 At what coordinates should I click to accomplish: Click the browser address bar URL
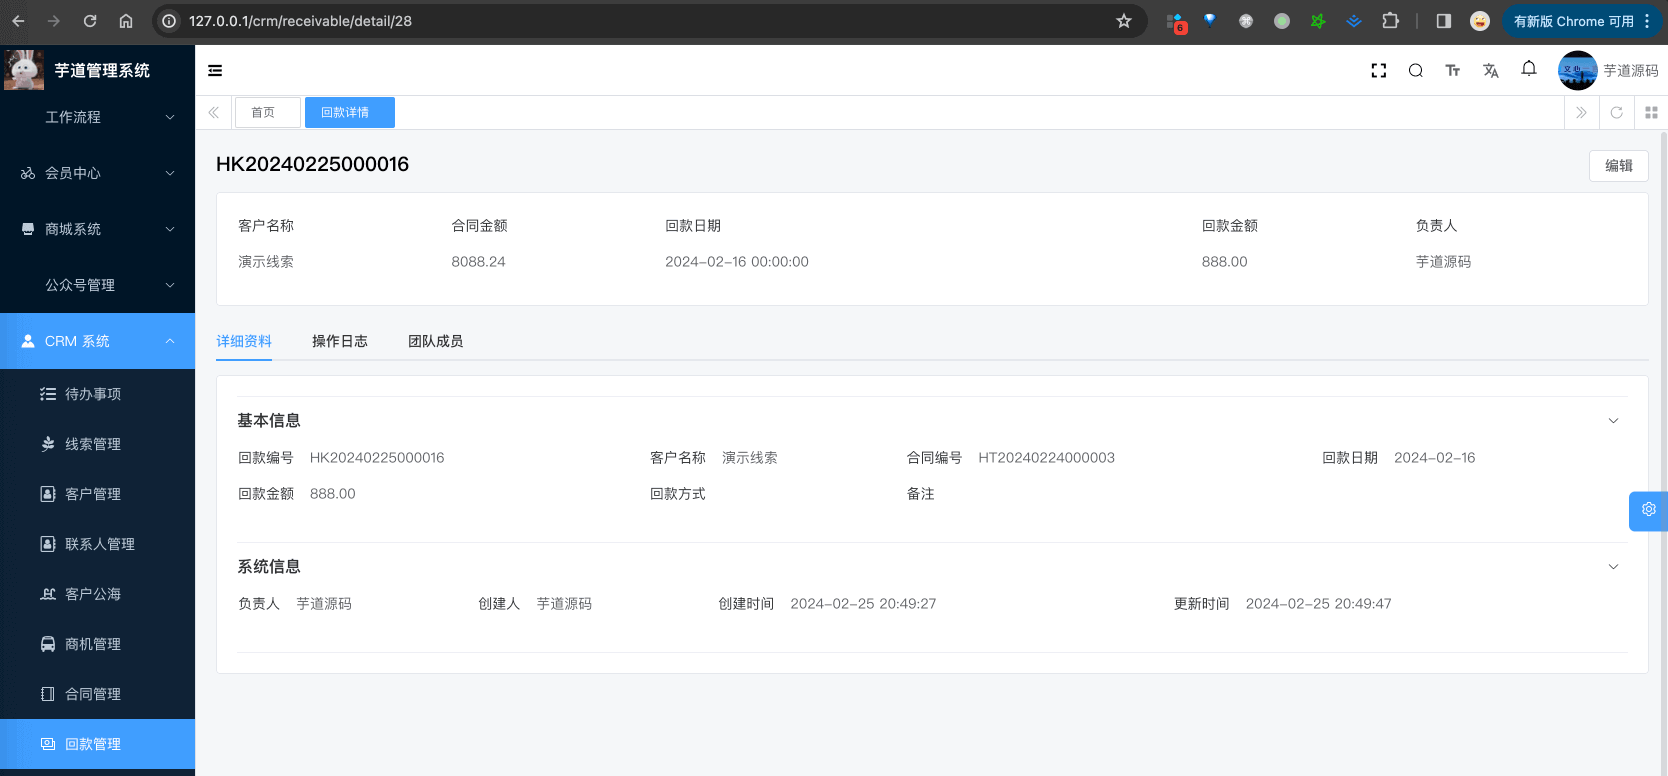coord(300,21)
